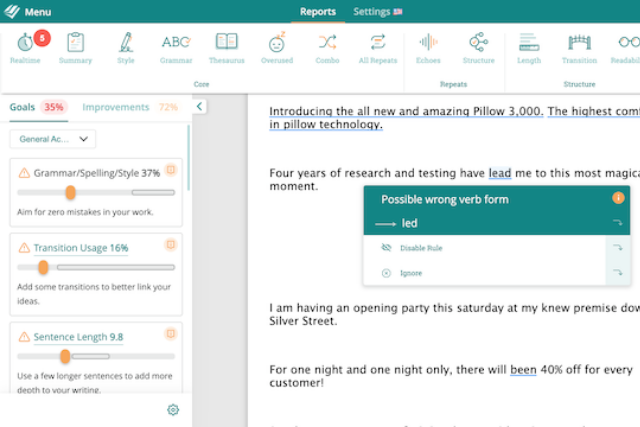This screenshot has height=427, width=640.
Task: Click the 'I am having an opening party' sentence
Action: 454,314
